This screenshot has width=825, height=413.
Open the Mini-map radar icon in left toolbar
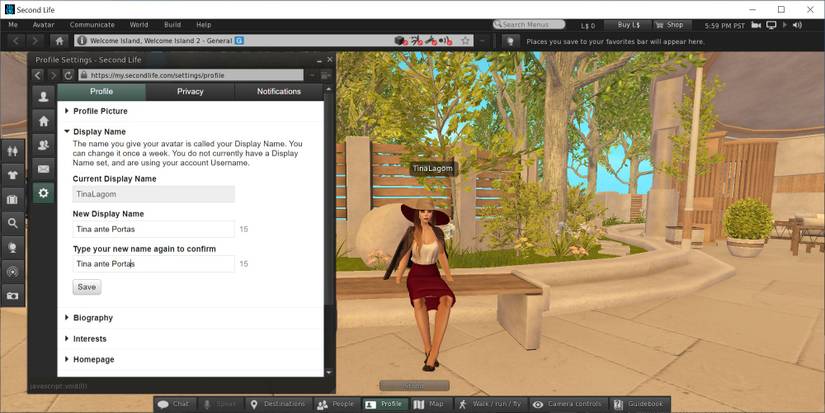pos(13,272)
